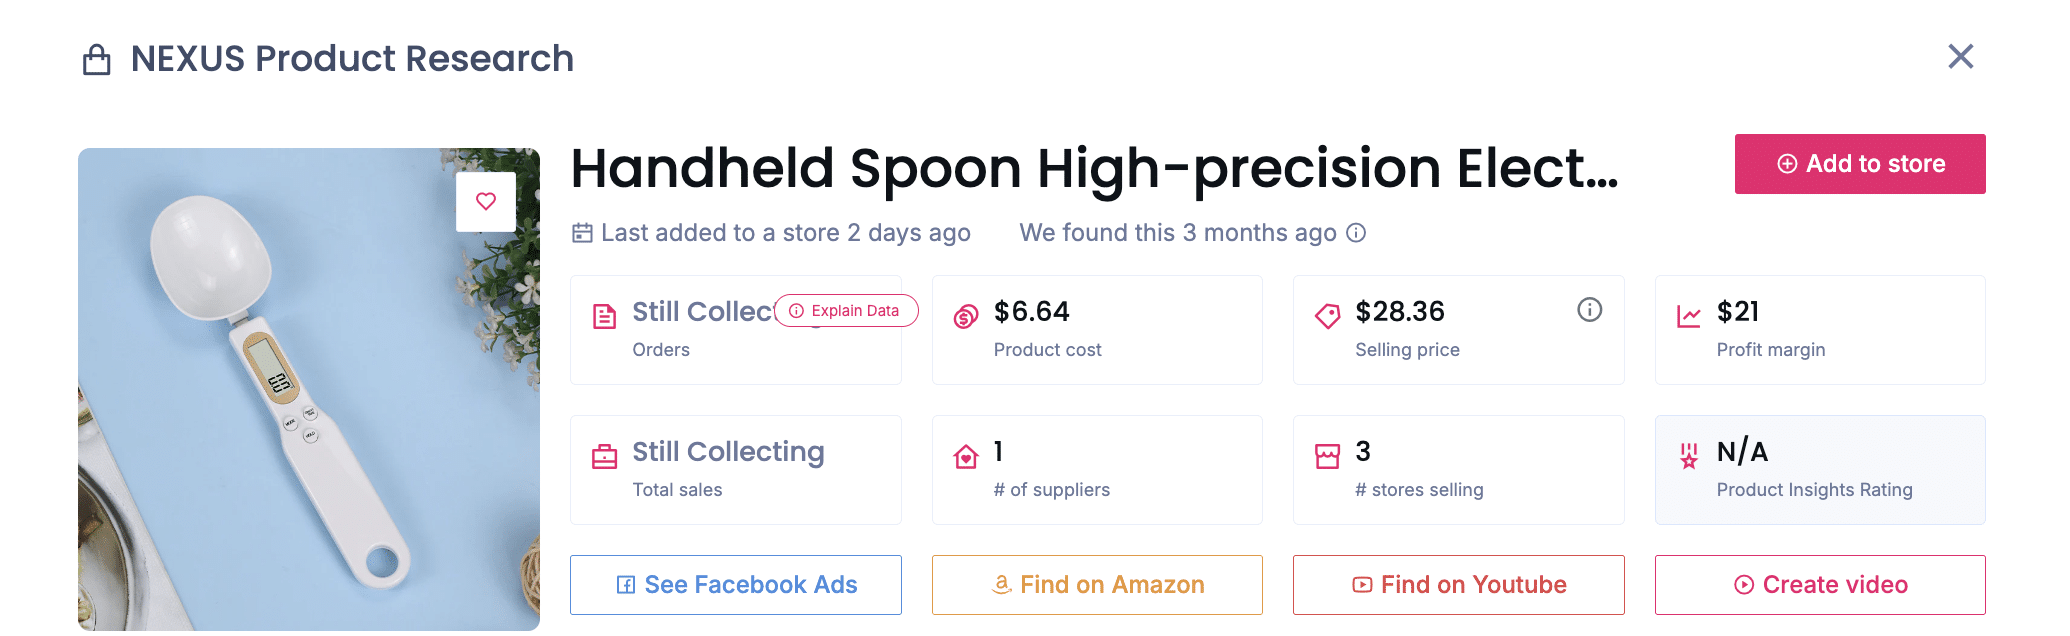Click the house icon beside '# of suppliers'

pyautogui.click(x=966, y=455)
